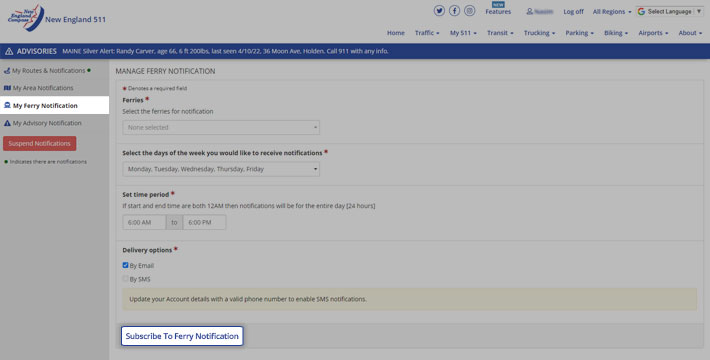
Task: Click the ferry icon beside My Ferry Notification
Action: point(7,106)
